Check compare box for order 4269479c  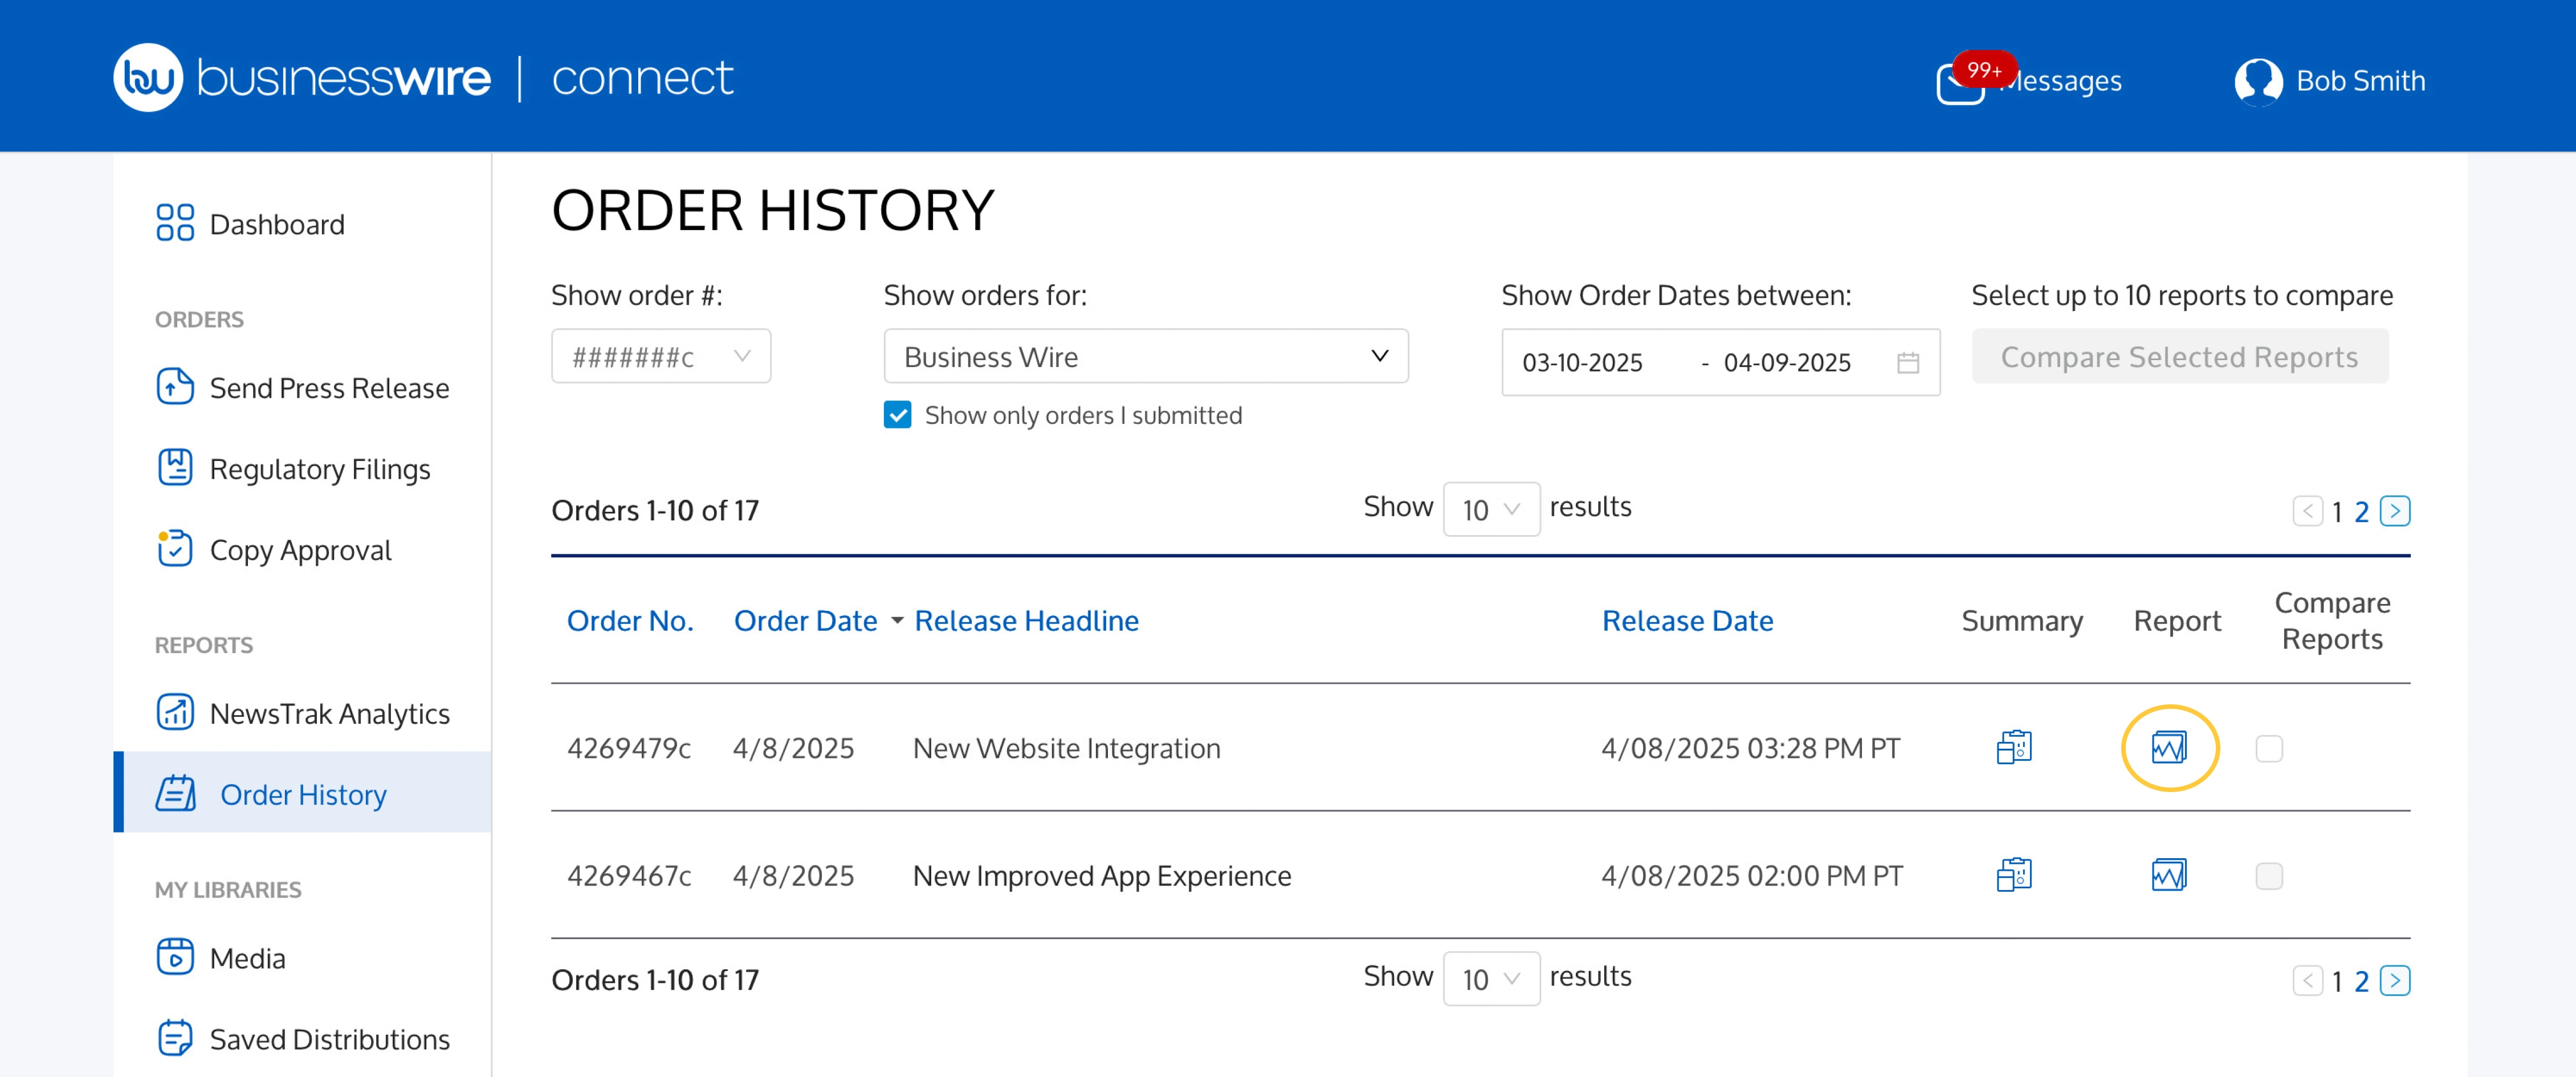coord(2269,749)
